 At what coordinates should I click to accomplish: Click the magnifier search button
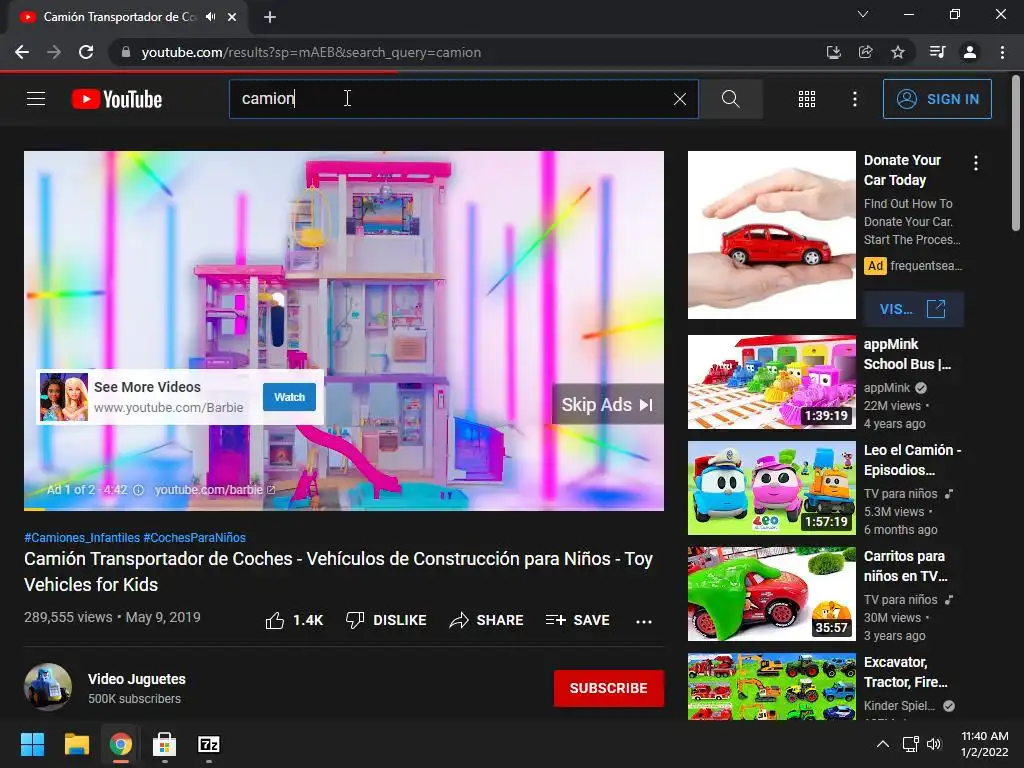[731, 99]
